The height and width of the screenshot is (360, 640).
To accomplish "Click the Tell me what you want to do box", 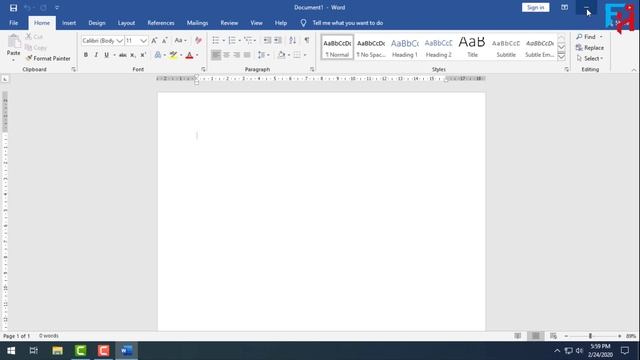I will pyautogui.click(x=347, y=23).
